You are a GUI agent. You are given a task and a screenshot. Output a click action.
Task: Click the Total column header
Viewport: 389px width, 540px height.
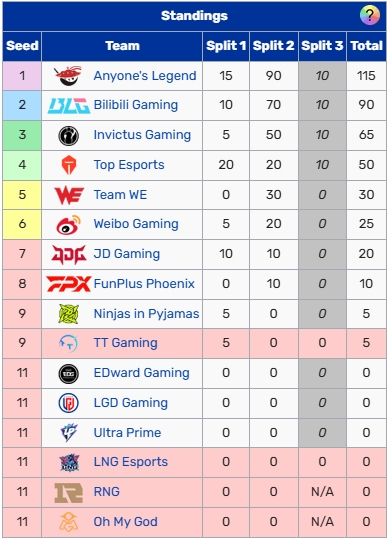point(367,46)
